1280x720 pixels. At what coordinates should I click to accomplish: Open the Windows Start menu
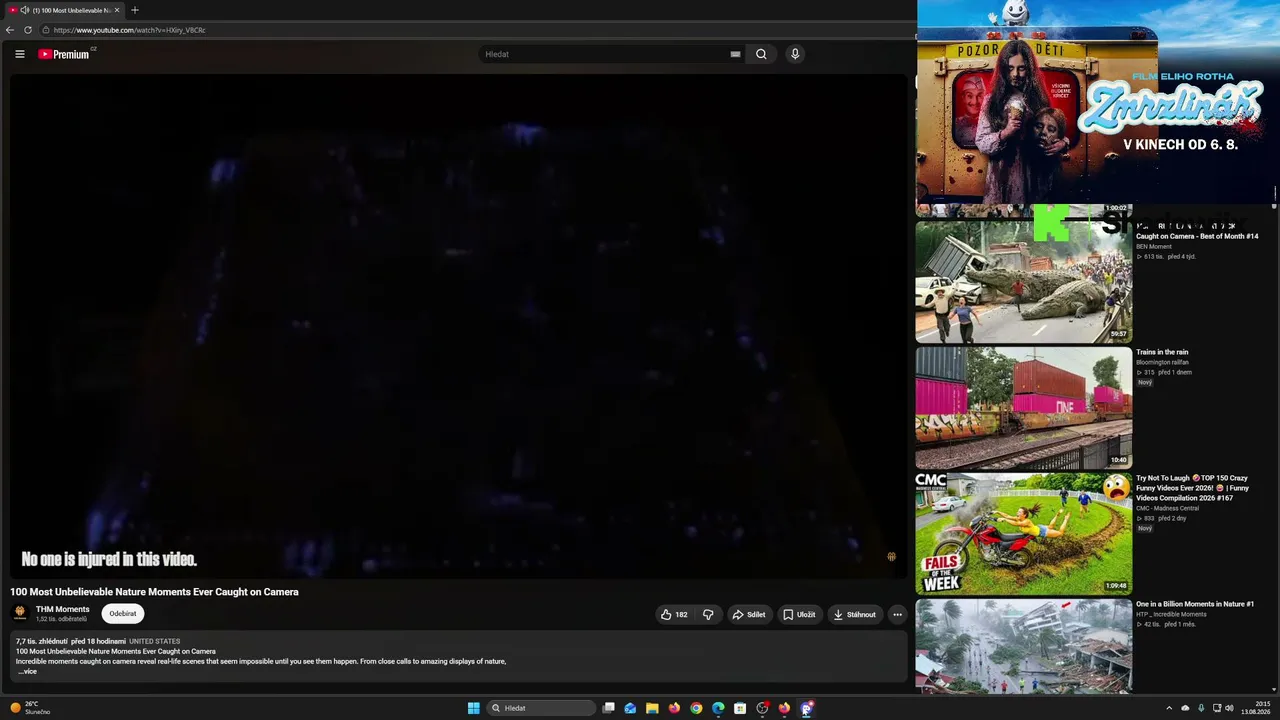click(x=473, y=708)
